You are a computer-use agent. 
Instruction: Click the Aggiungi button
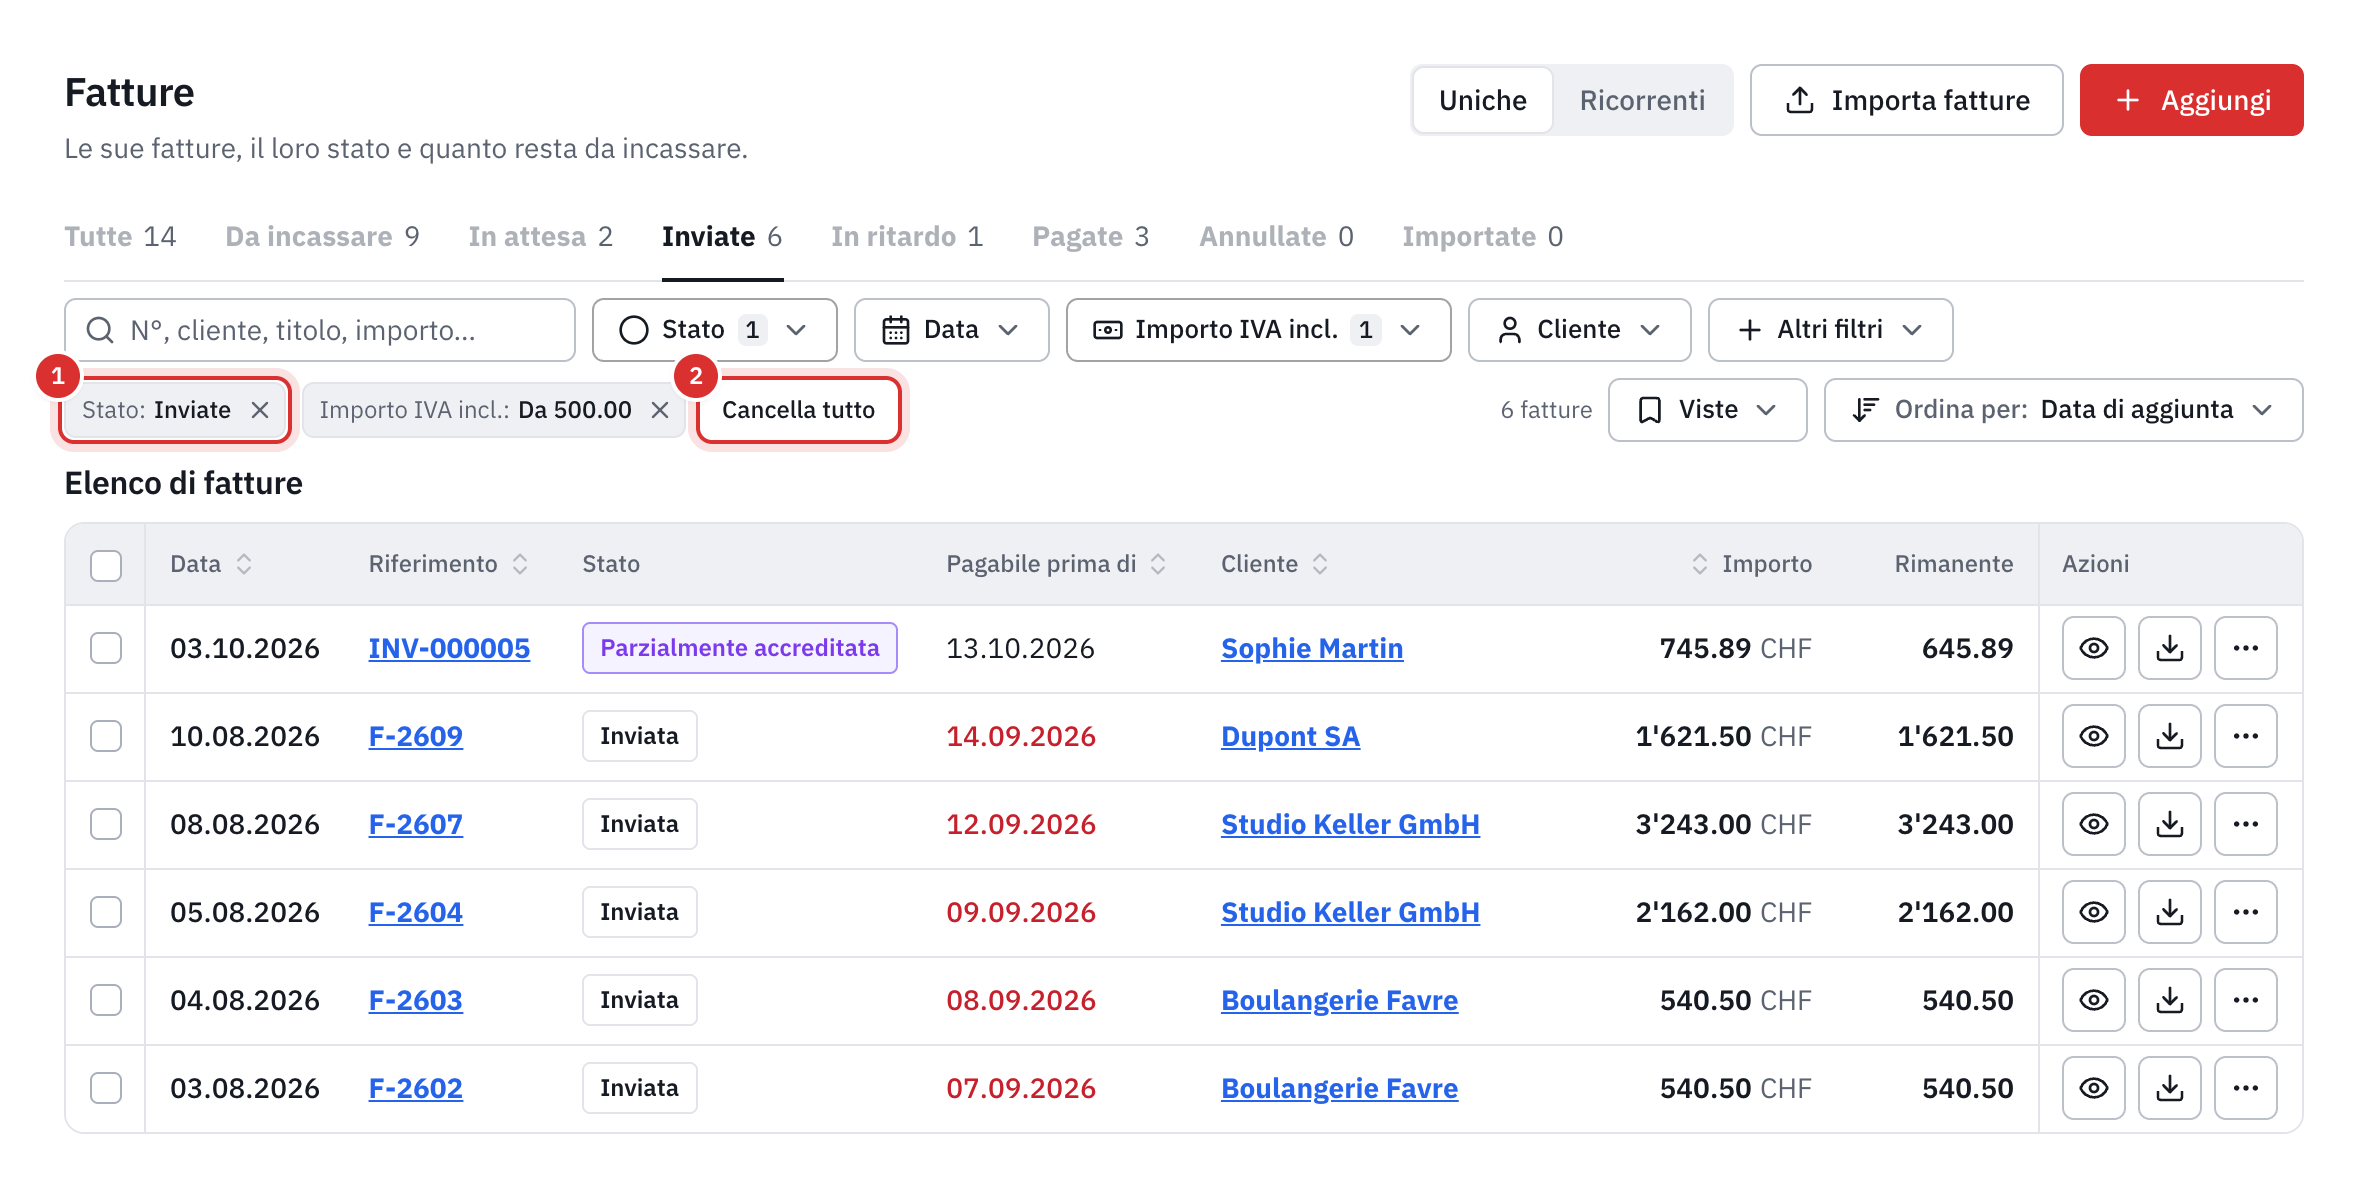point(2191,100)
